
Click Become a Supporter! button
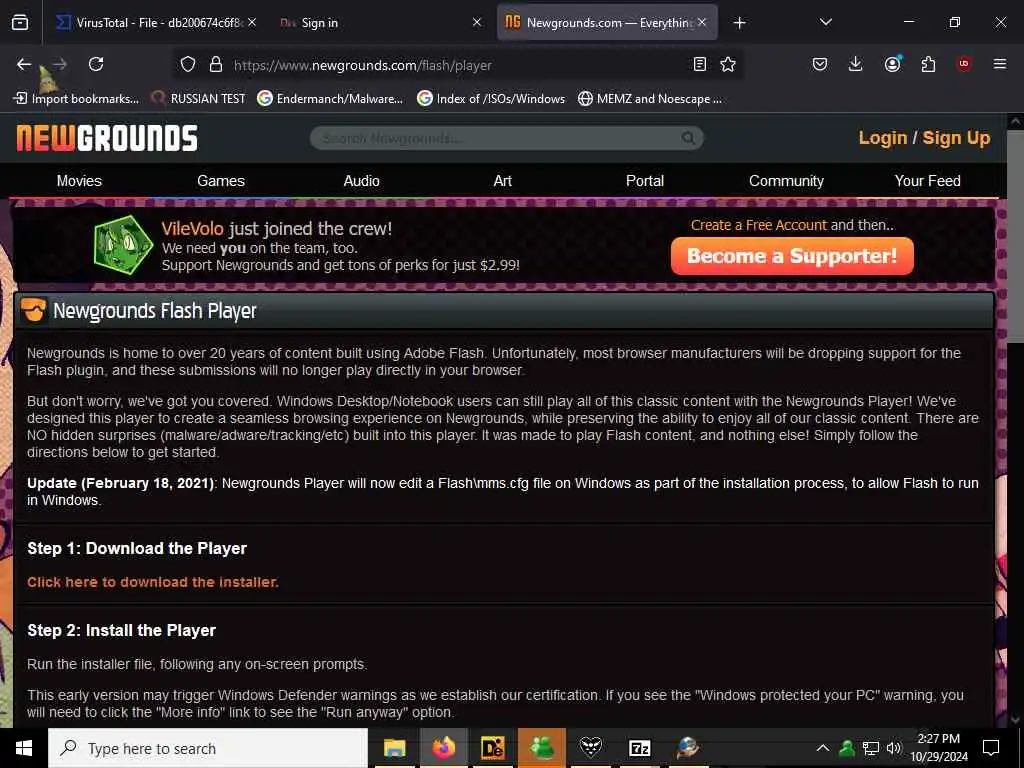point(792,256)
